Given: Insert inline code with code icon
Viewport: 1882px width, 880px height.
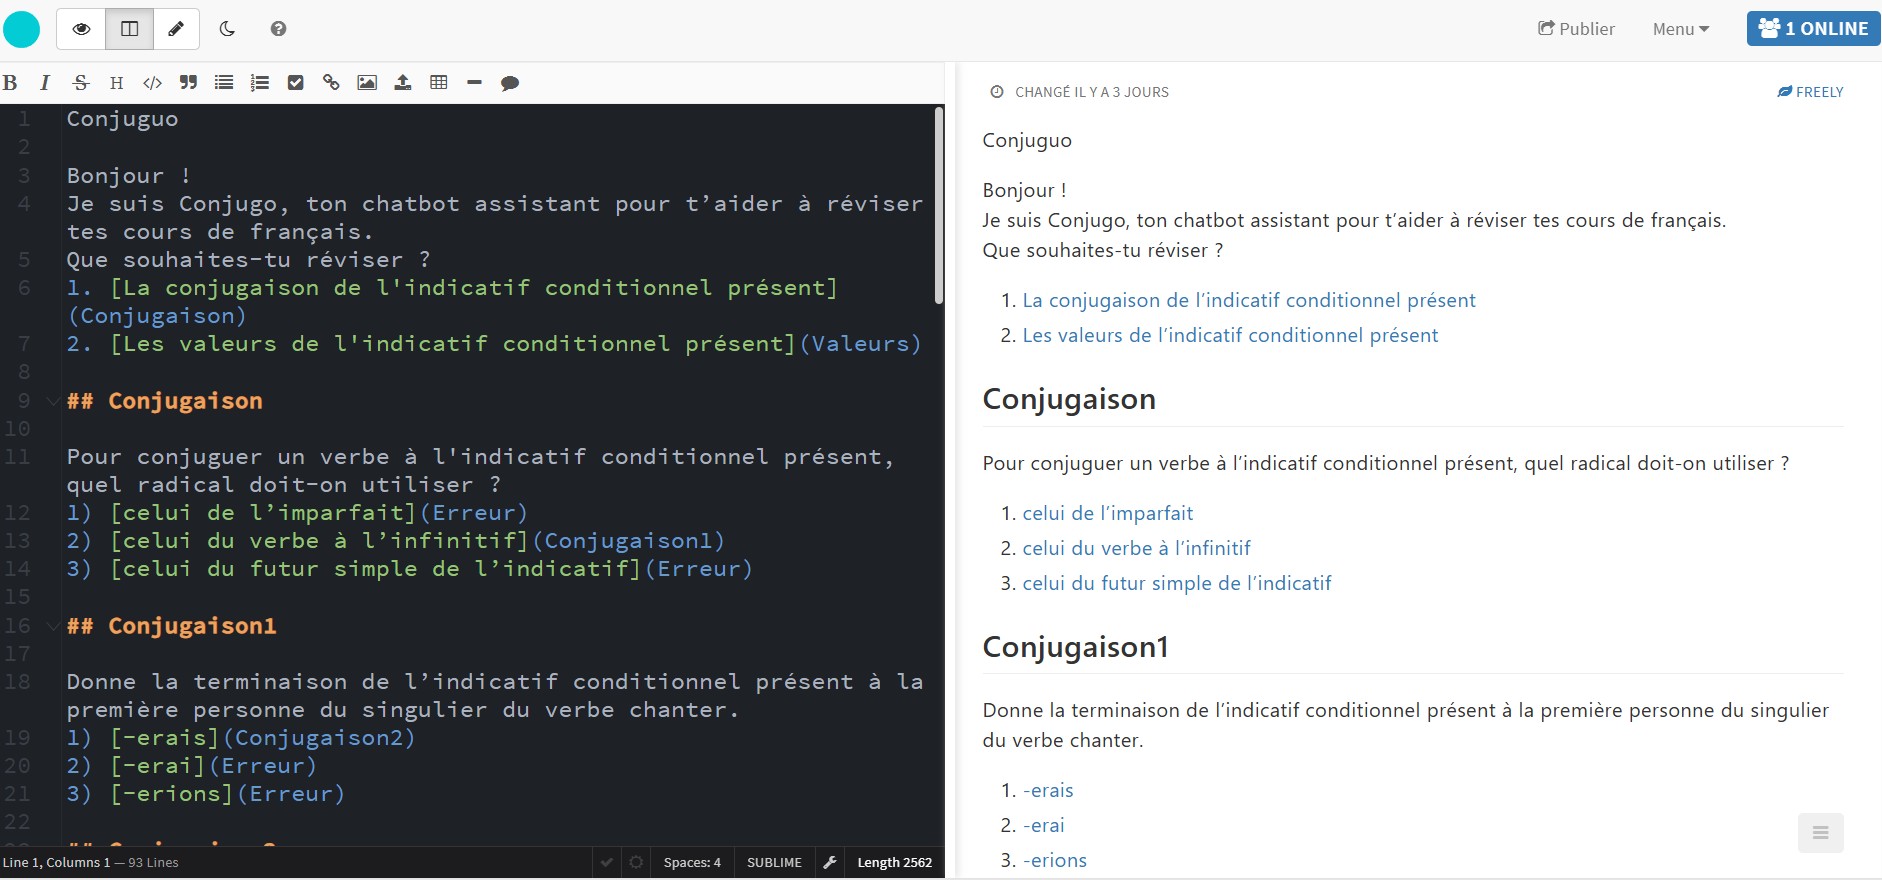Looking at the screenshot, I should click(152, 83).
